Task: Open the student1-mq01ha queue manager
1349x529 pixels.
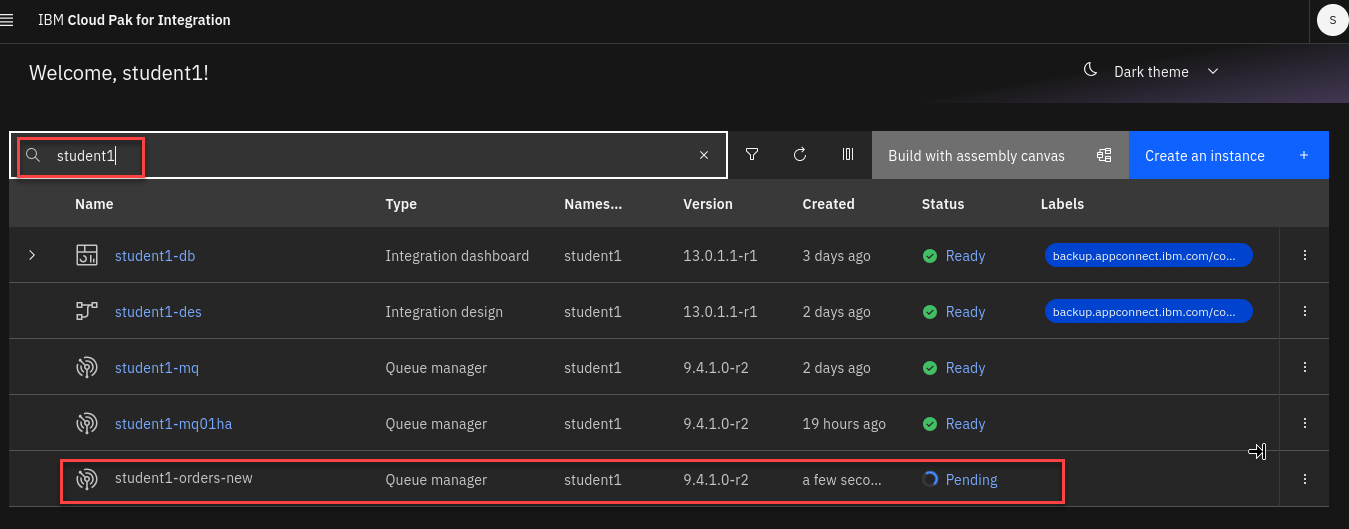Action: click(x=173, y=424)
